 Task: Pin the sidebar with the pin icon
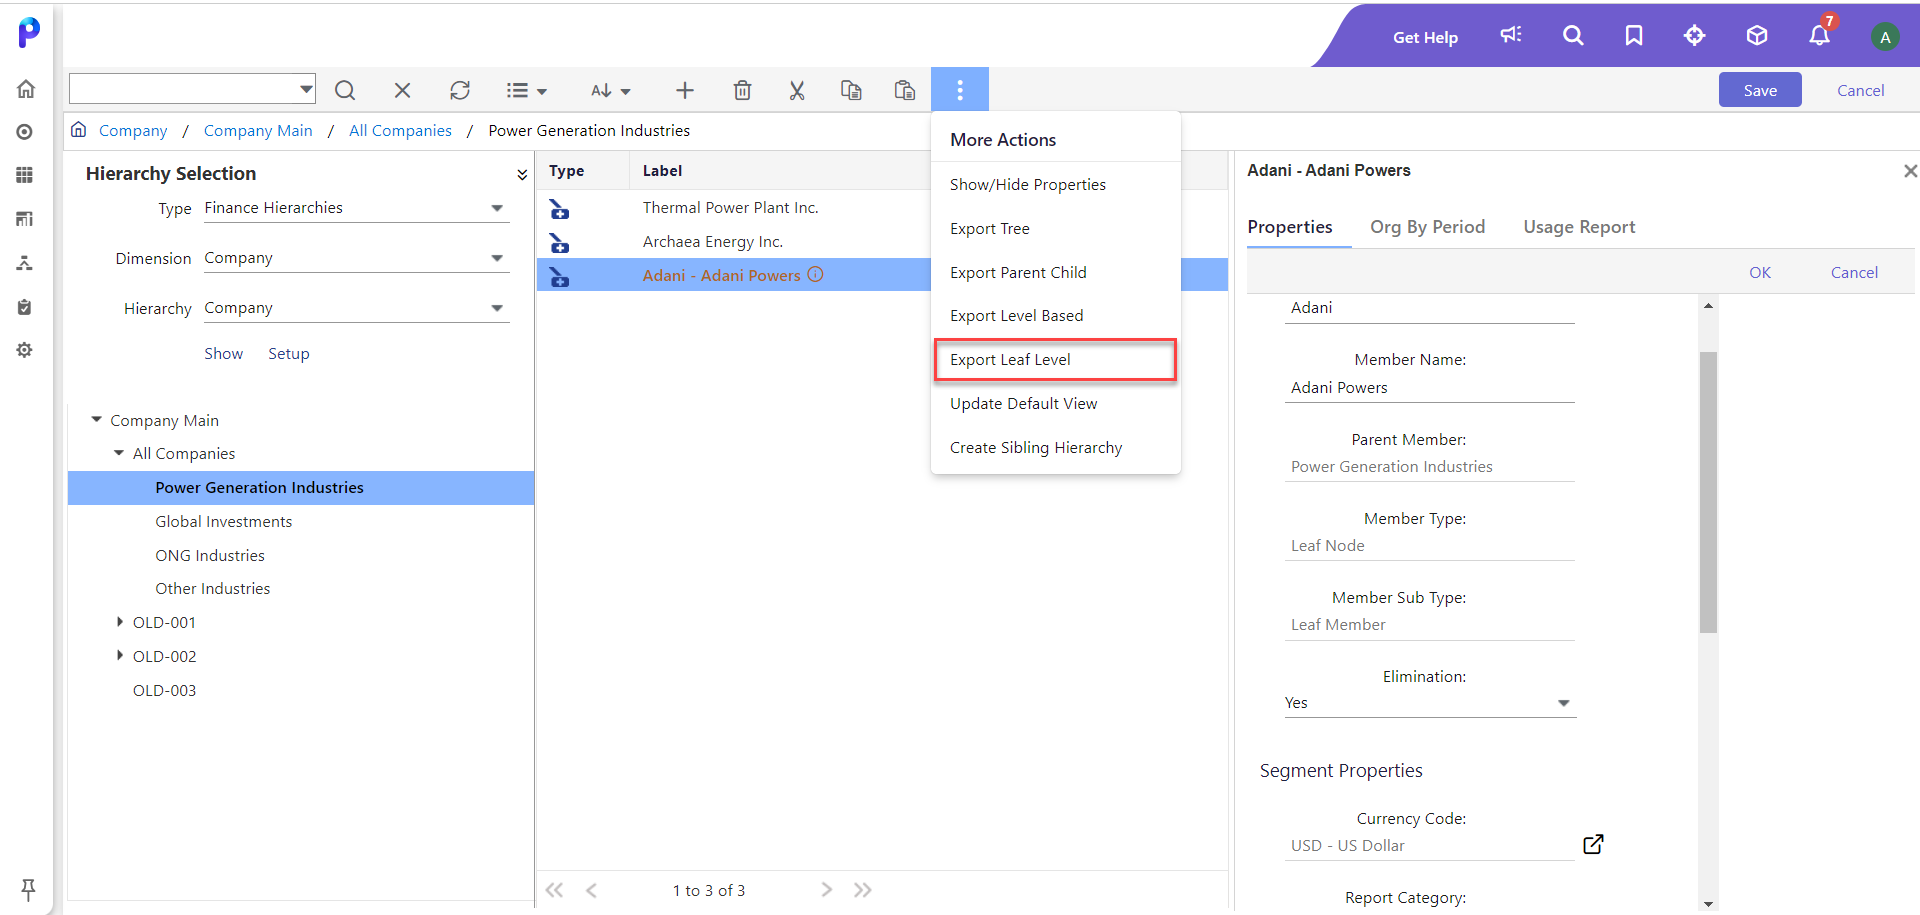click(28, 888)
